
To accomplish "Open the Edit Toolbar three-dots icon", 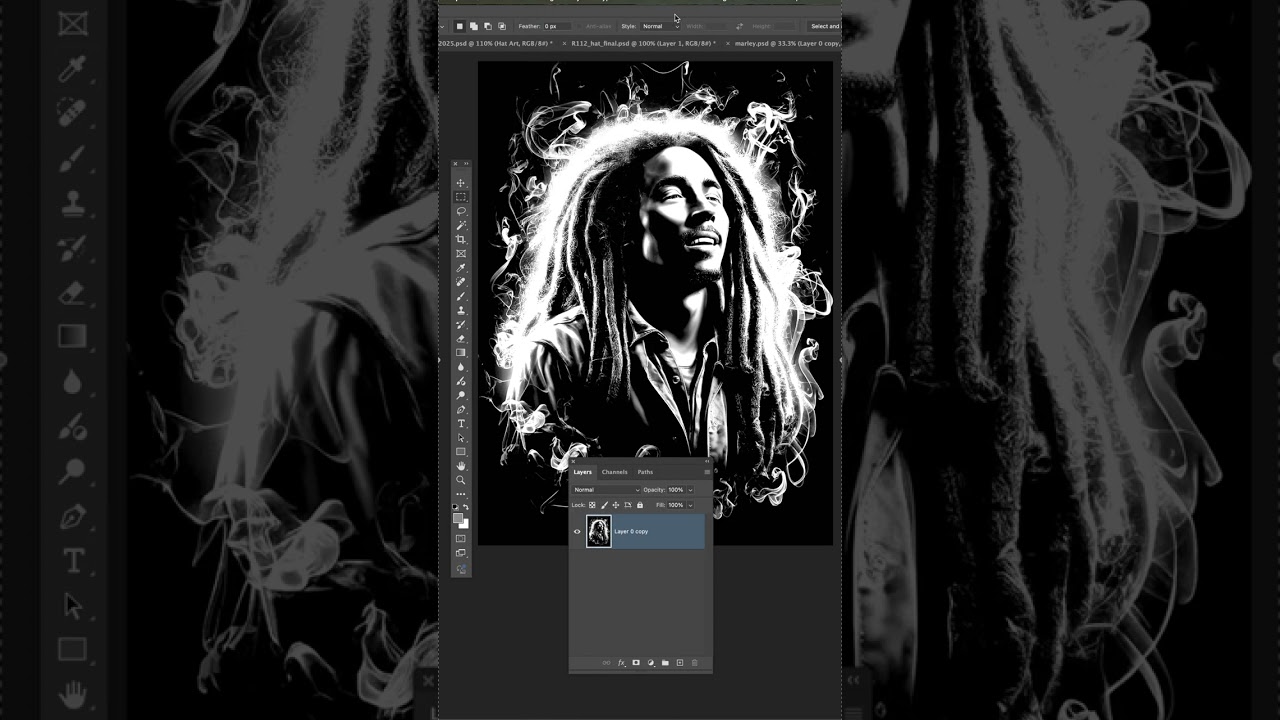I will coord(461,494).
